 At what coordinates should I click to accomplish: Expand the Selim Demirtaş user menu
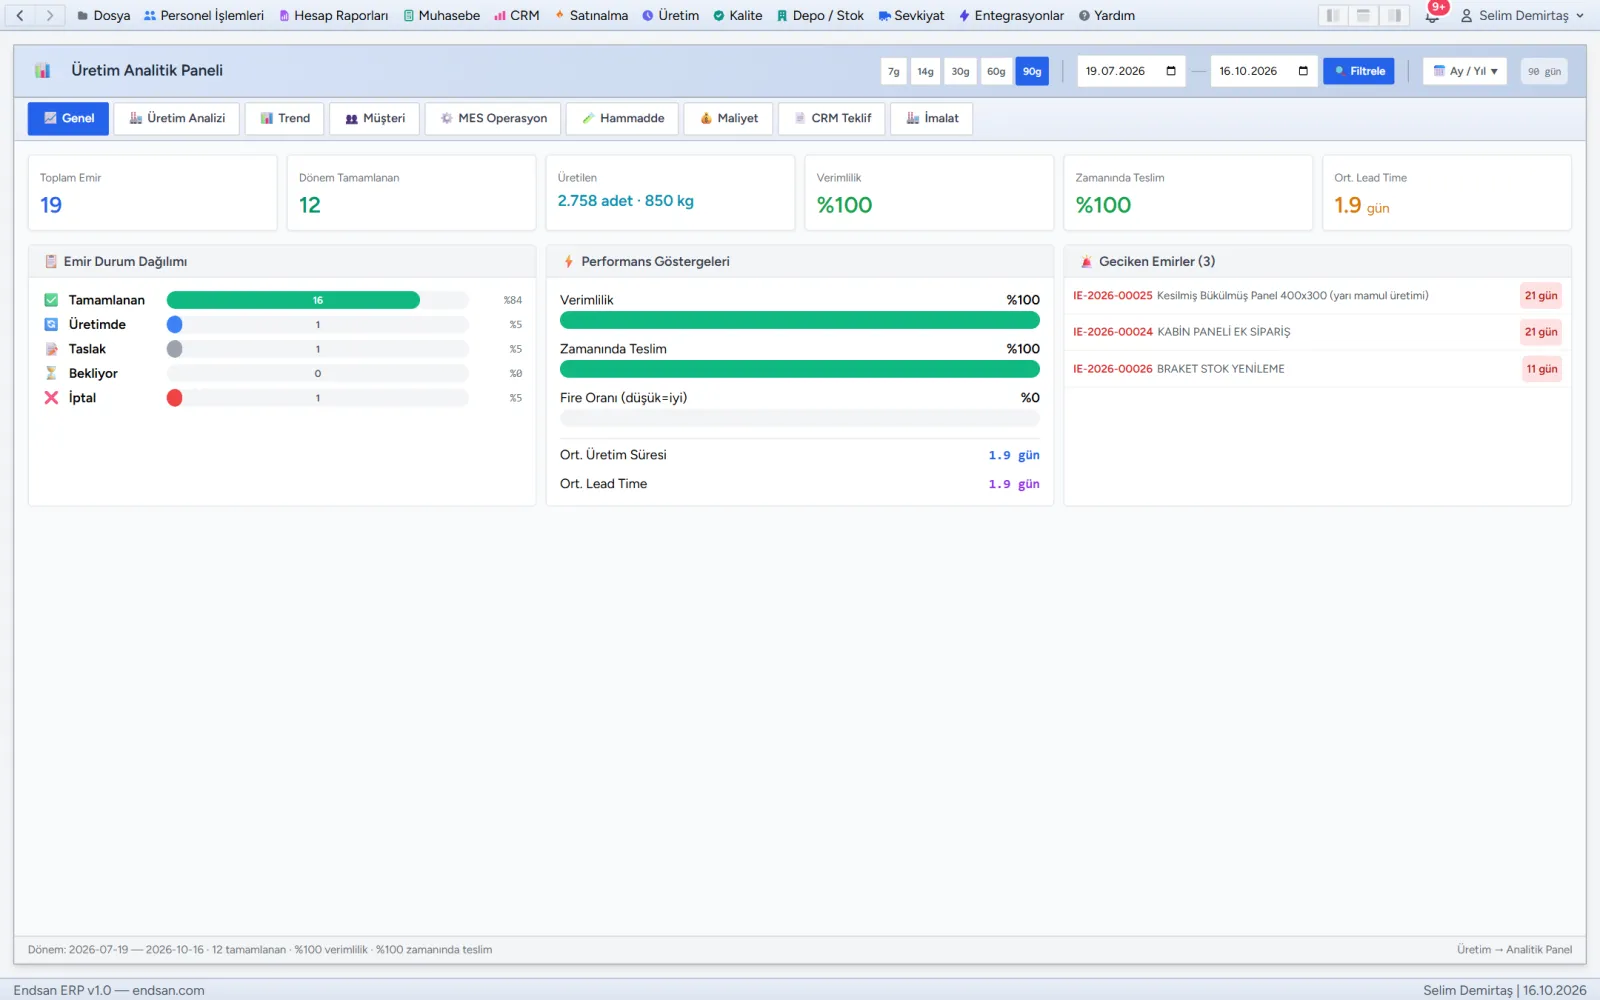(1523, 15)
